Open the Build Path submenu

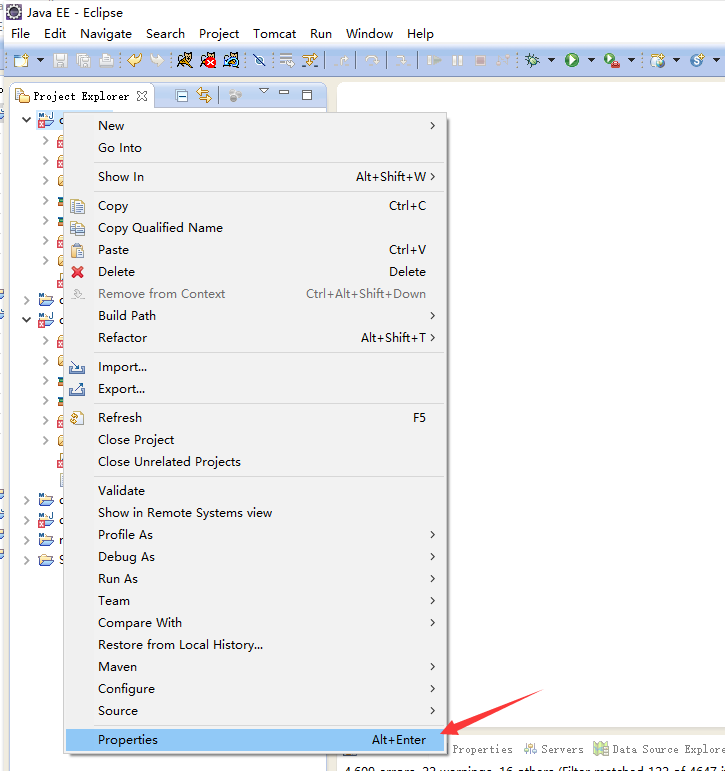pos(255,316)
